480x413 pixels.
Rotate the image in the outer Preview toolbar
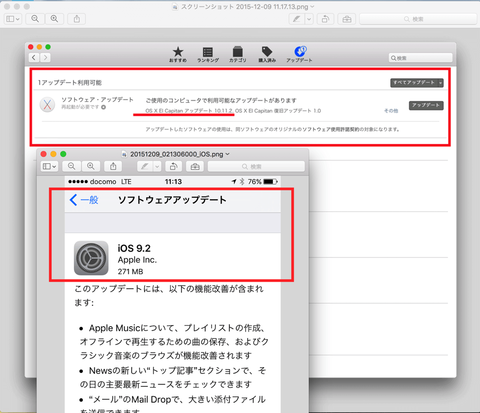(x=325, y=19)
